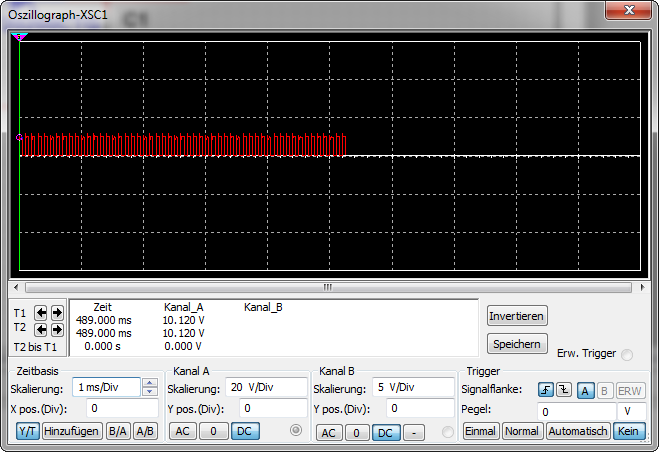Move cursor T2 right with arrow button
Image resolution: width=659 pixels, height=452 pixels.
pyautogui.click(x=57, y=330)
